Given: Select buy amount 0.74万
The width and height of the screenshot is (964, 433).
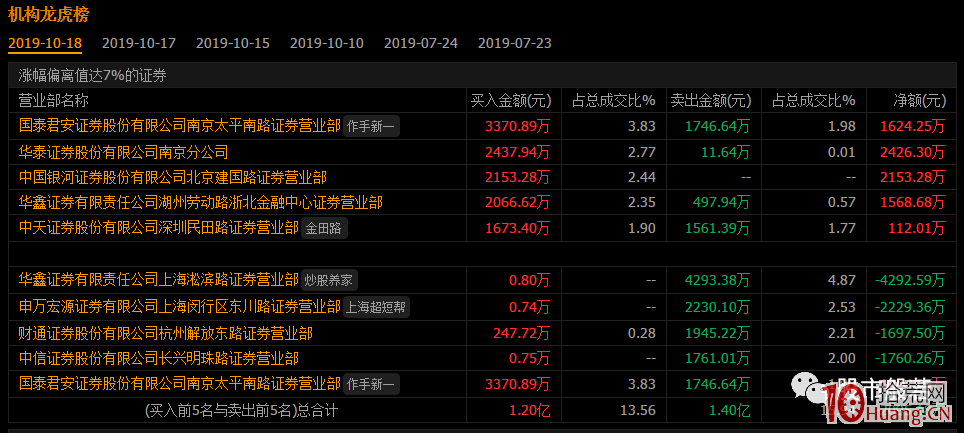Looking at the screenshot, I should click(529, 306).
